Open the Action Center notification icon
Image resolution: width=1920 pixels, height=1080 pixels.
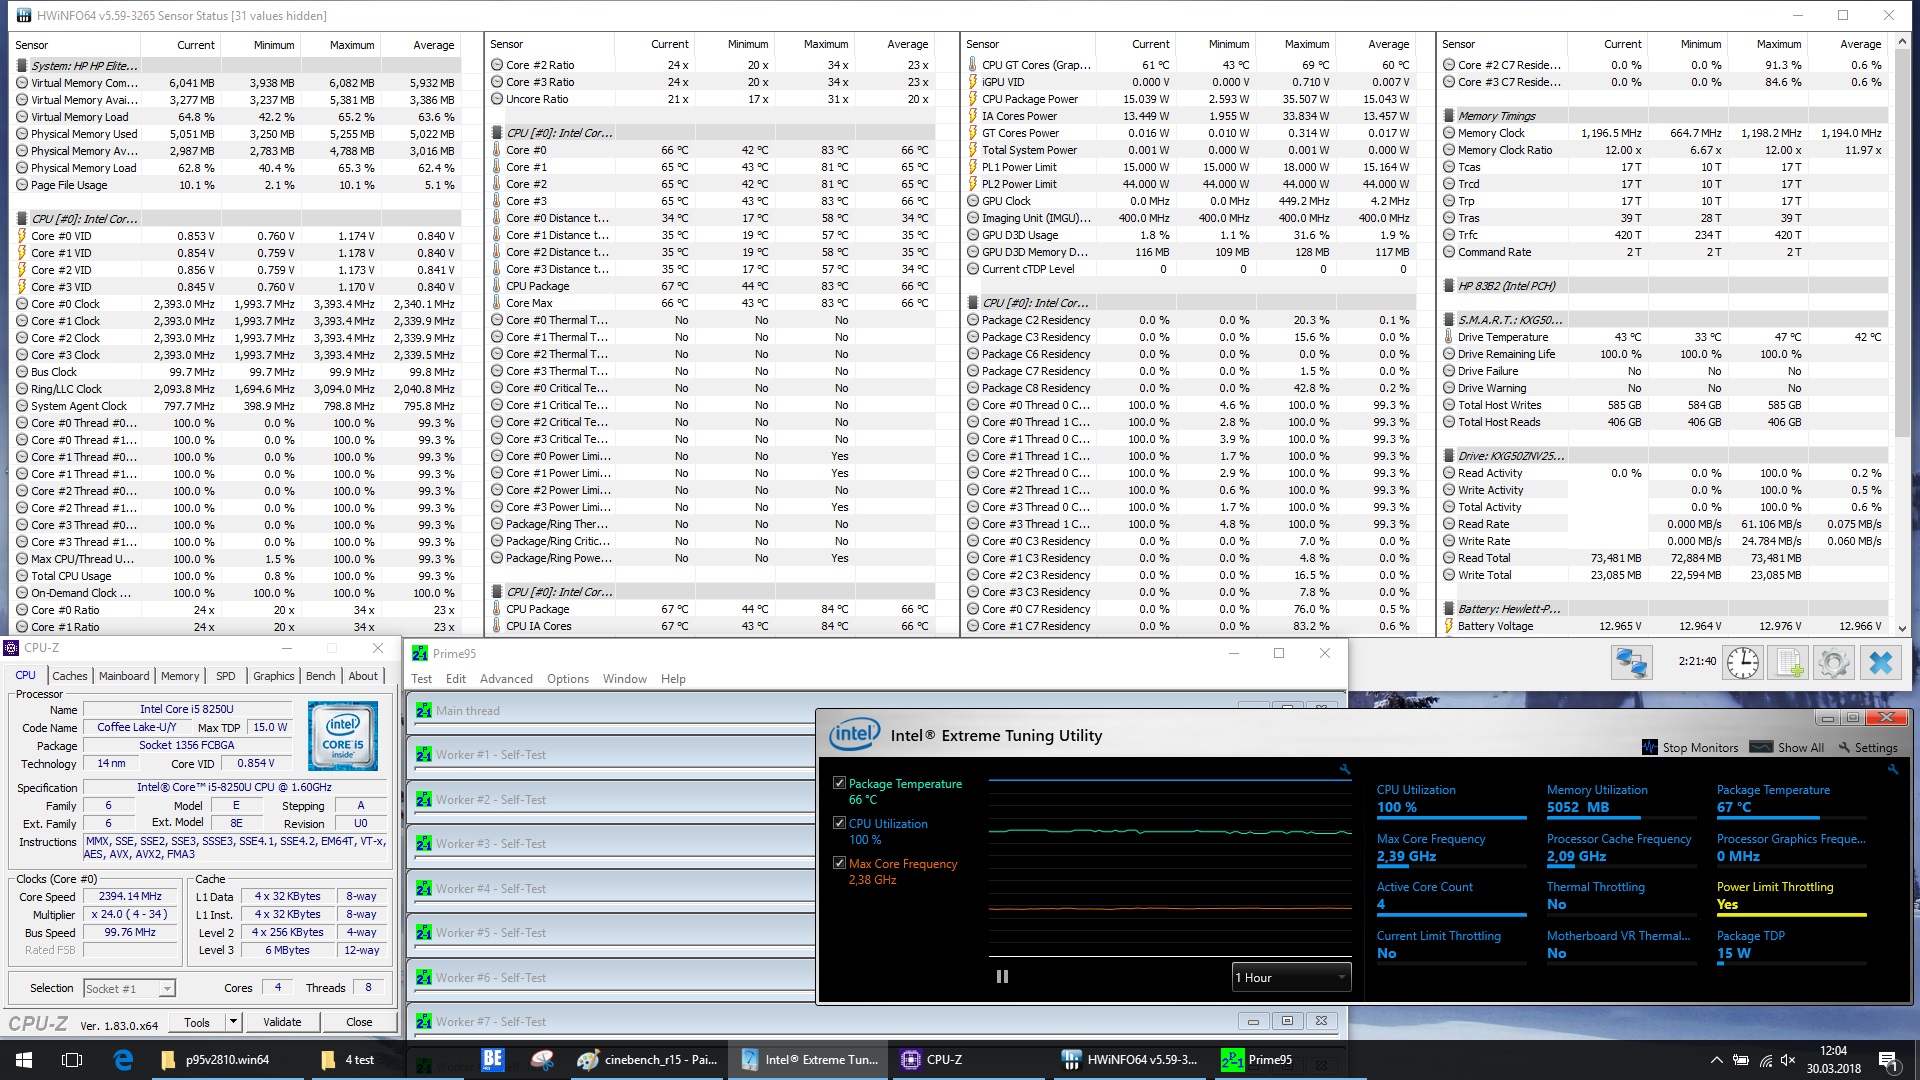pos(1888,1059)
